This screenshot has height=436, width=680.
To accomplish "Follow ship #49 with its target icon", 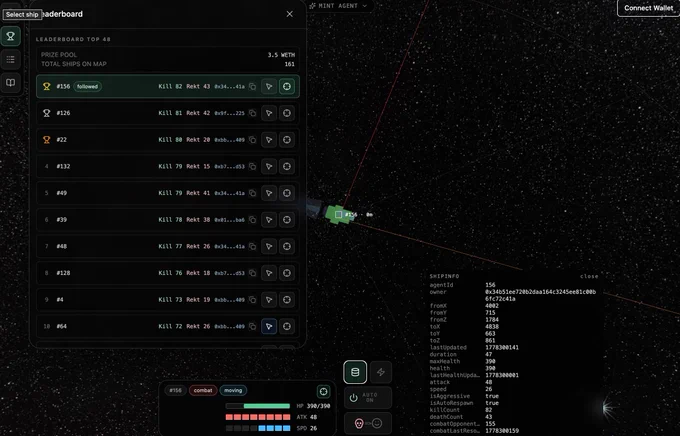I will (287, 193).
